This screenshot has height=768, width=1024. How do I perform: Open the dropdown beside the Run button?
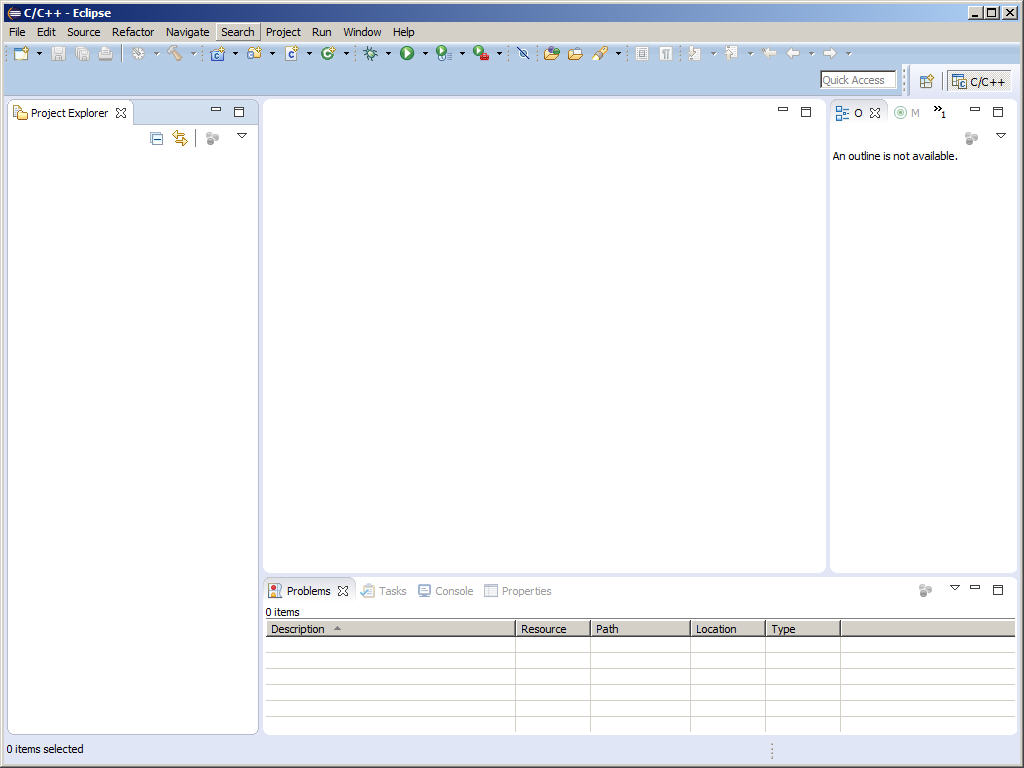click(425, 54)
